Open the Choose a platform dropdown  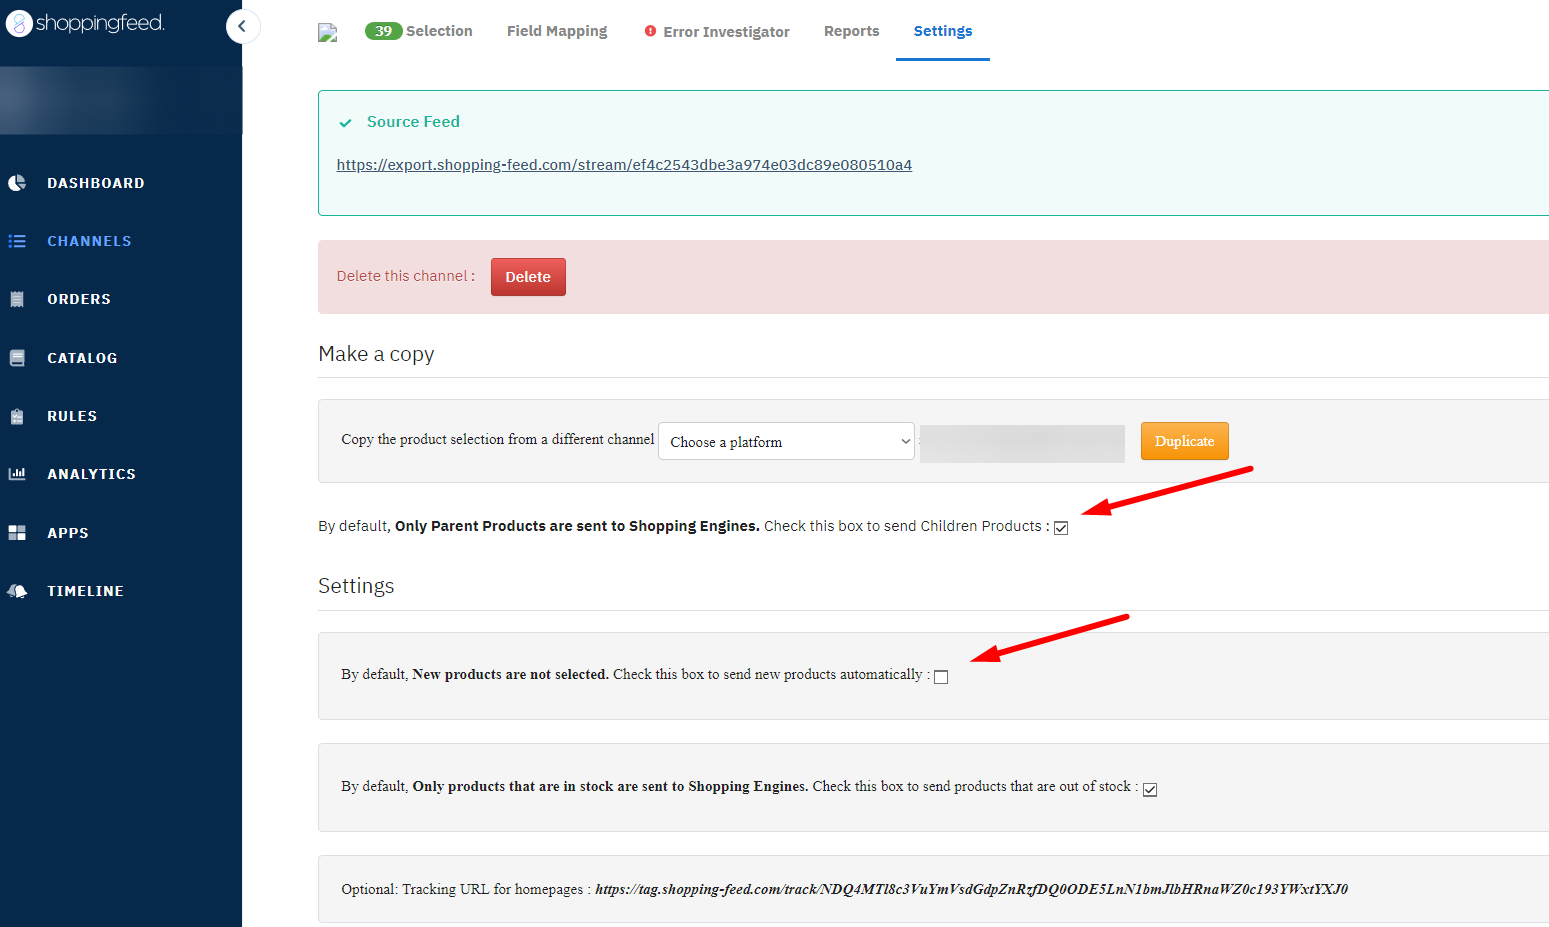click(786, 441)
